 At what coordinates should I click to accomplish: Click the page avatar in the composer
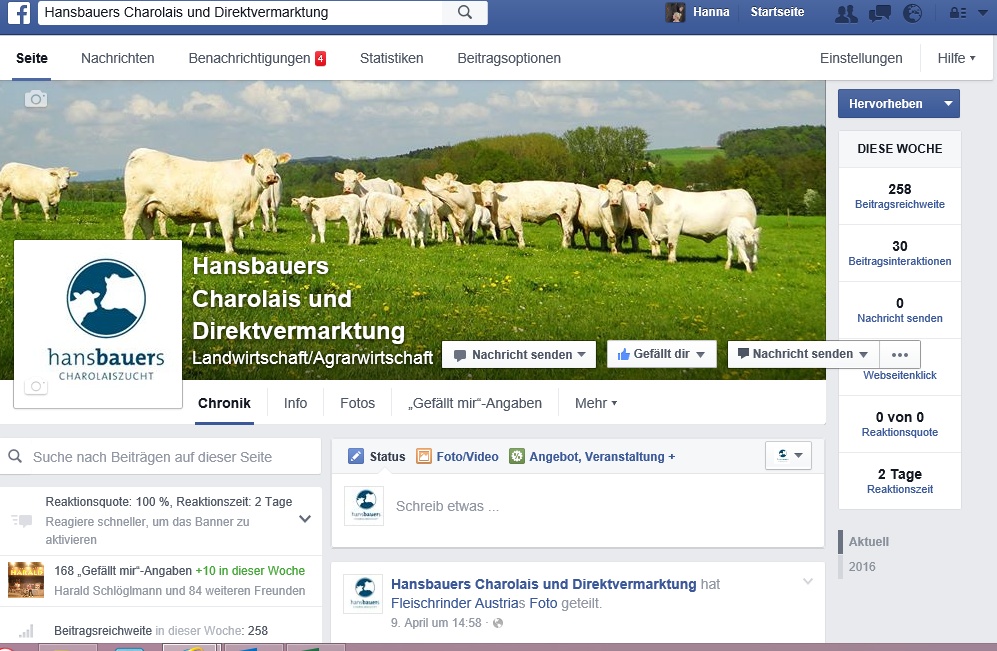(x=364, y=506)
